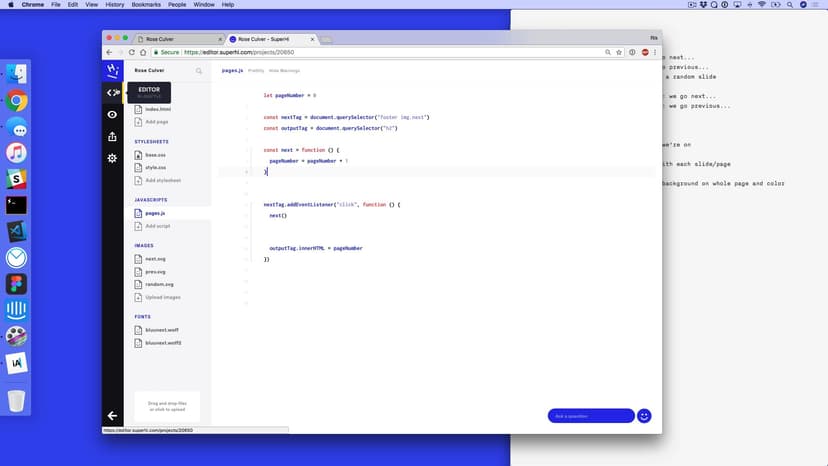Click the Preview eye icon

pos(112,114)
